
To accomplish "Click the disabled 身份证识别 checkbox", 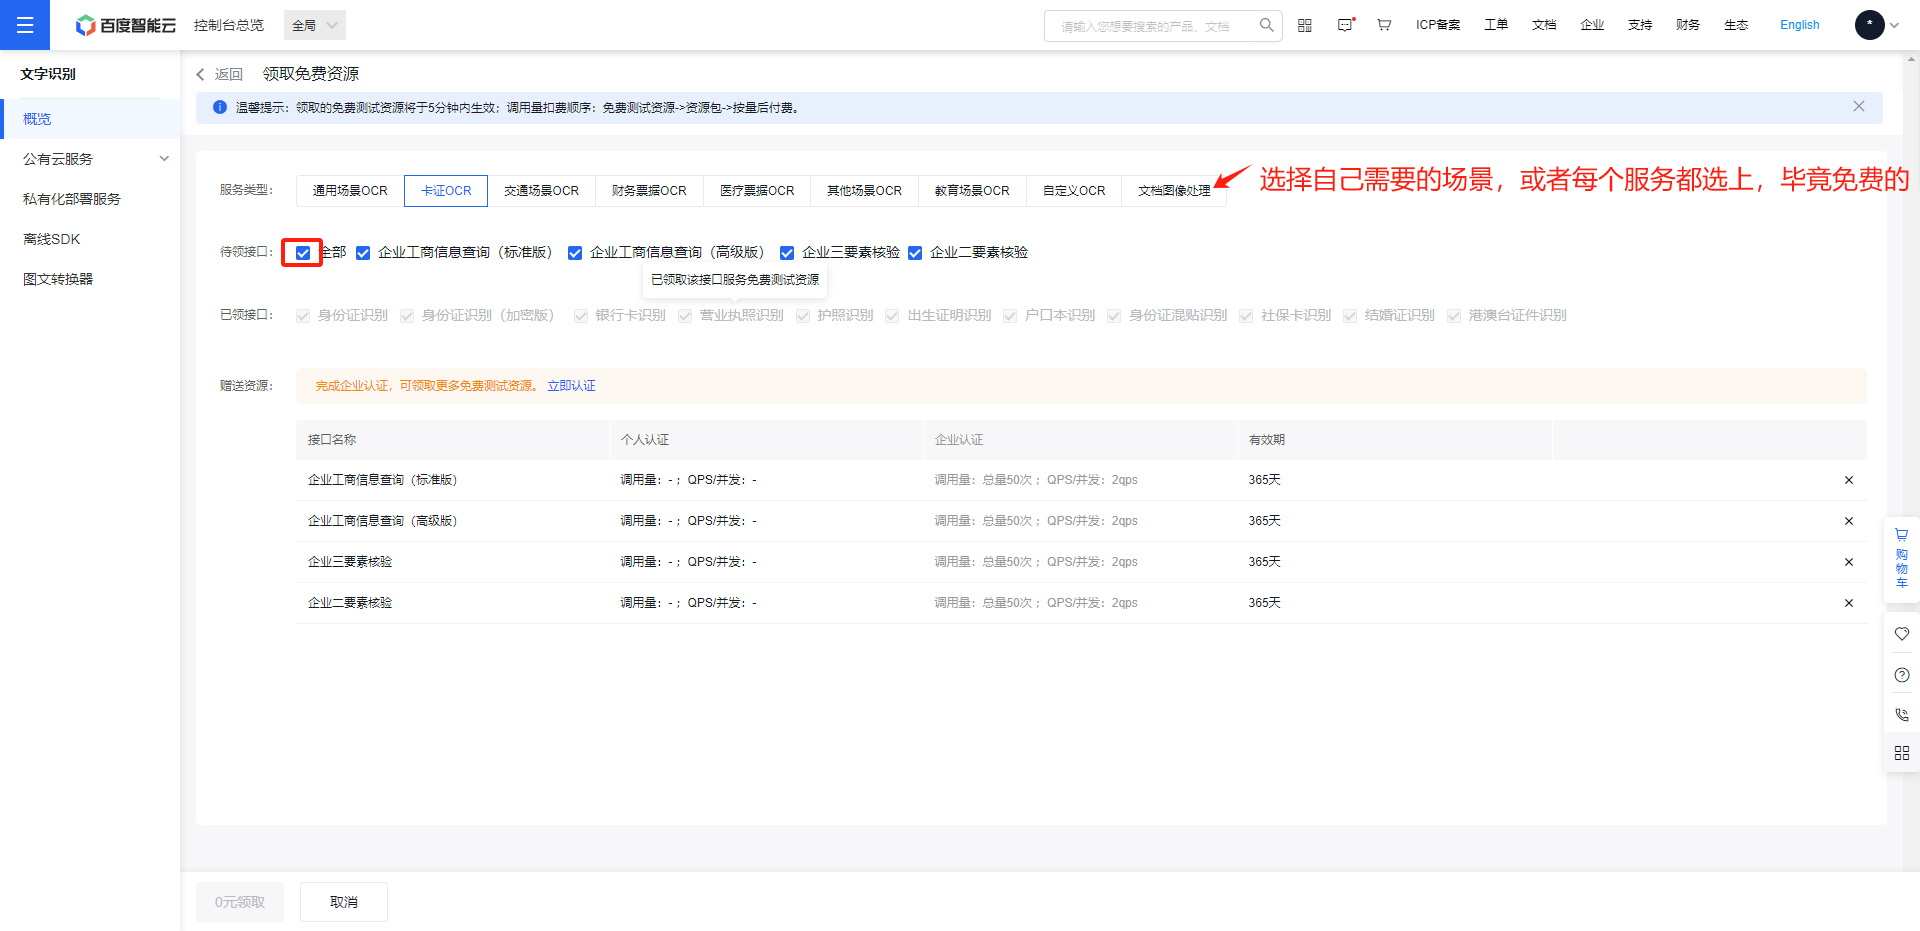I will 303,316.
